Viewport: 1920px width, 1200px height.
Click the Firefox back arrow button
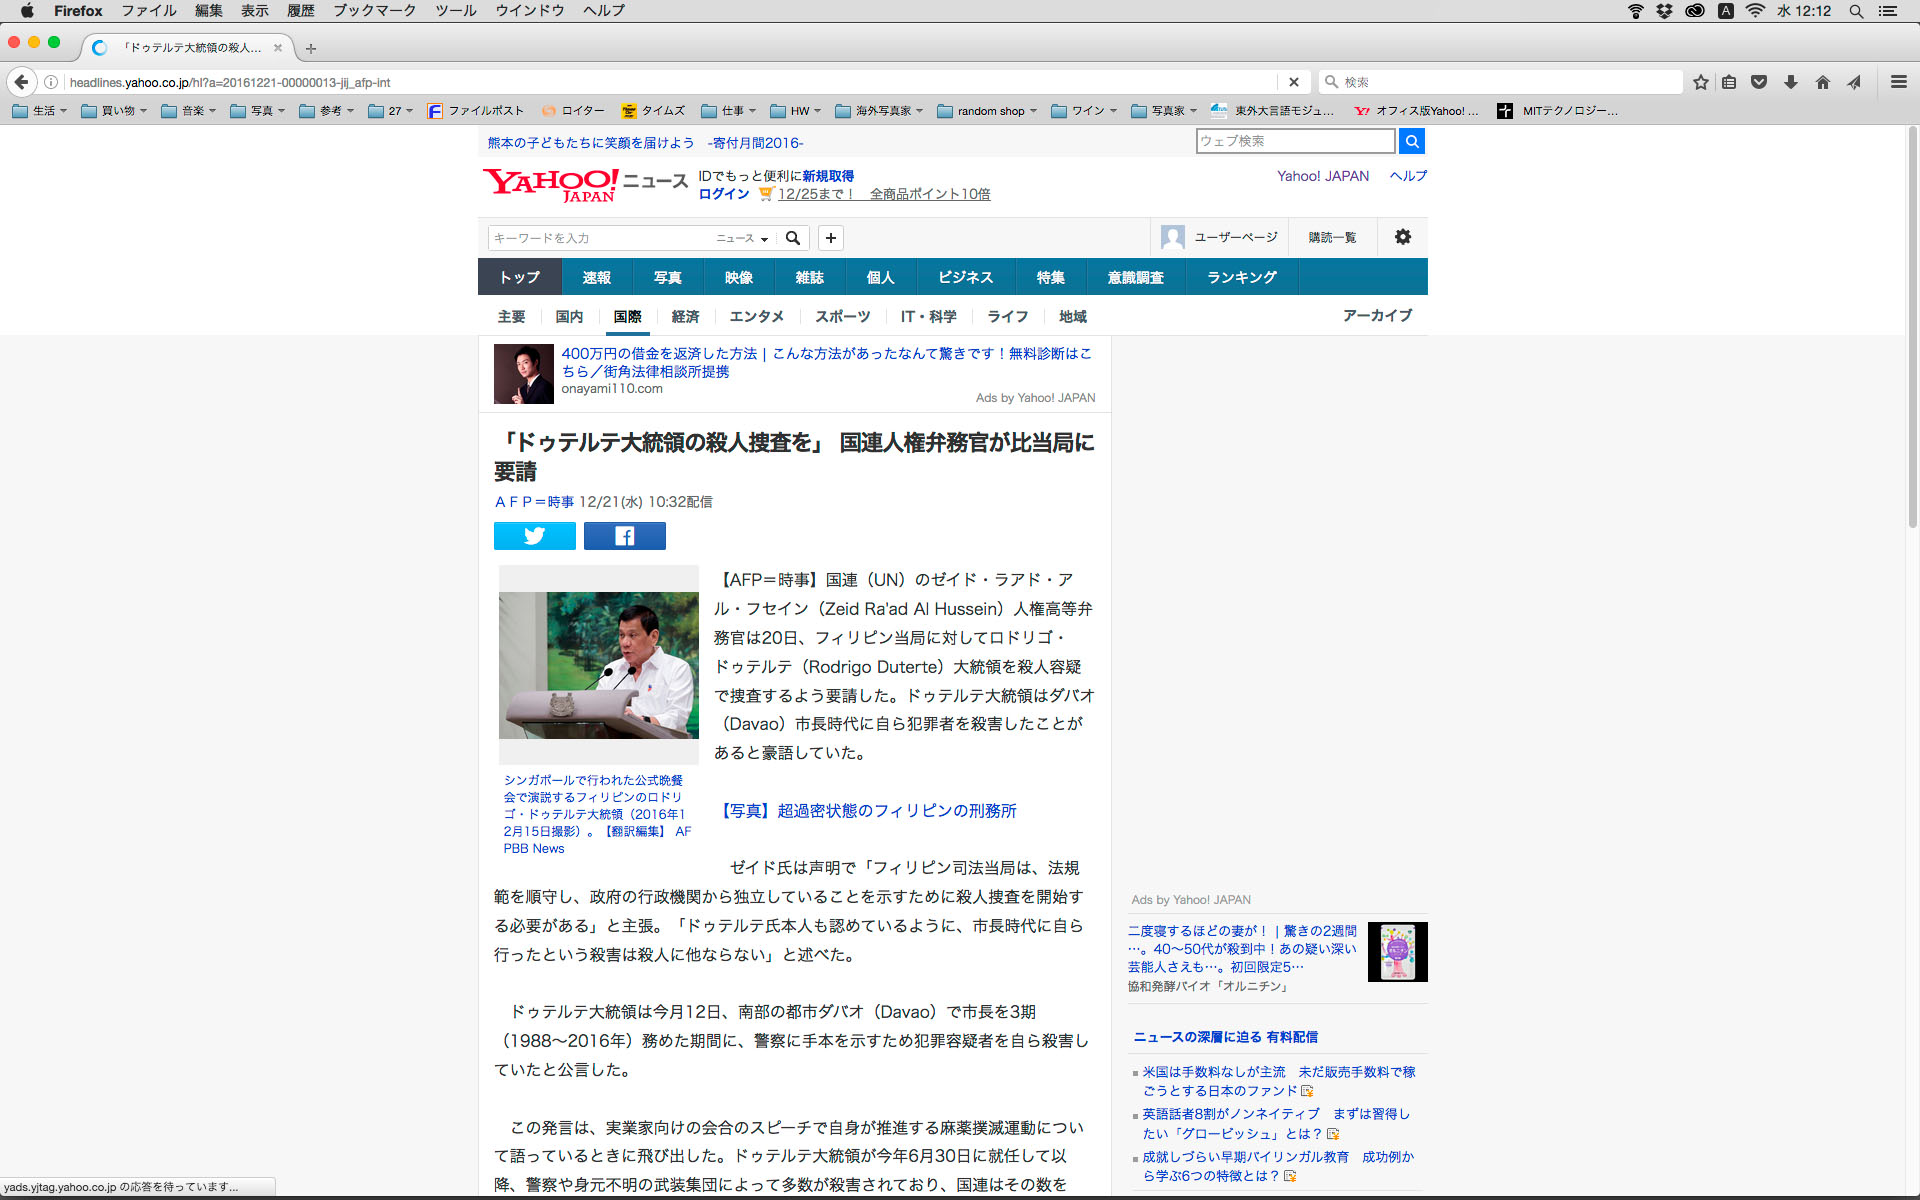click(x=21, y=82)
